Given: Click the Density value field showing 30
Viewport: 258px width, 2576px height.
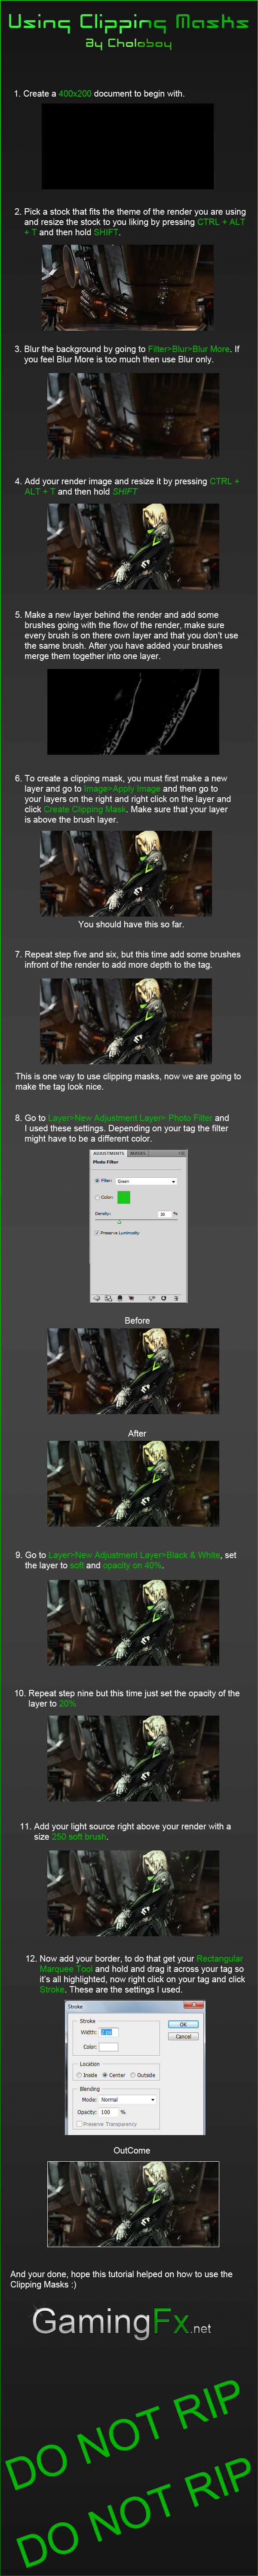Looking at the screenshot, I should (165, 1214).
